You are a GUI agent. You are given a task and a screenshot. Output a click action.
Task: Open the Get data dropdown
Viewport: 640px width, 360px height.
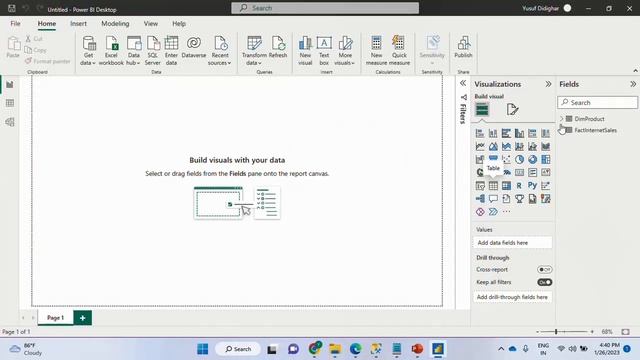(88, 59)
